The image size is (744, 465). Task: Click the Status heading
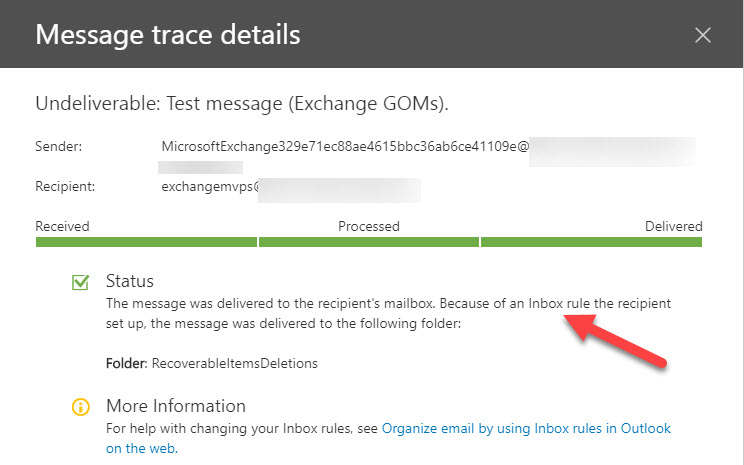click(x=130, y=281)
